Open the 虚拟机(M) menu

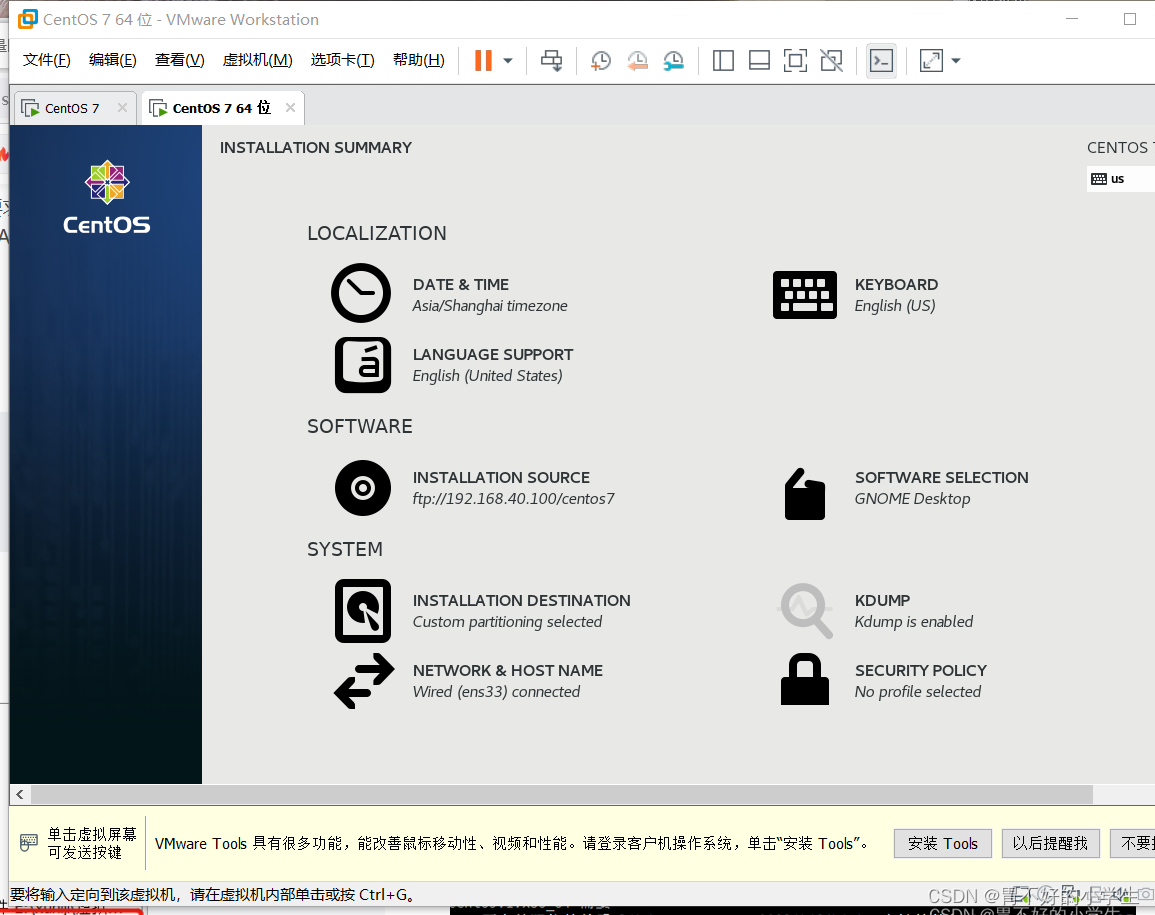click(257, 60)
